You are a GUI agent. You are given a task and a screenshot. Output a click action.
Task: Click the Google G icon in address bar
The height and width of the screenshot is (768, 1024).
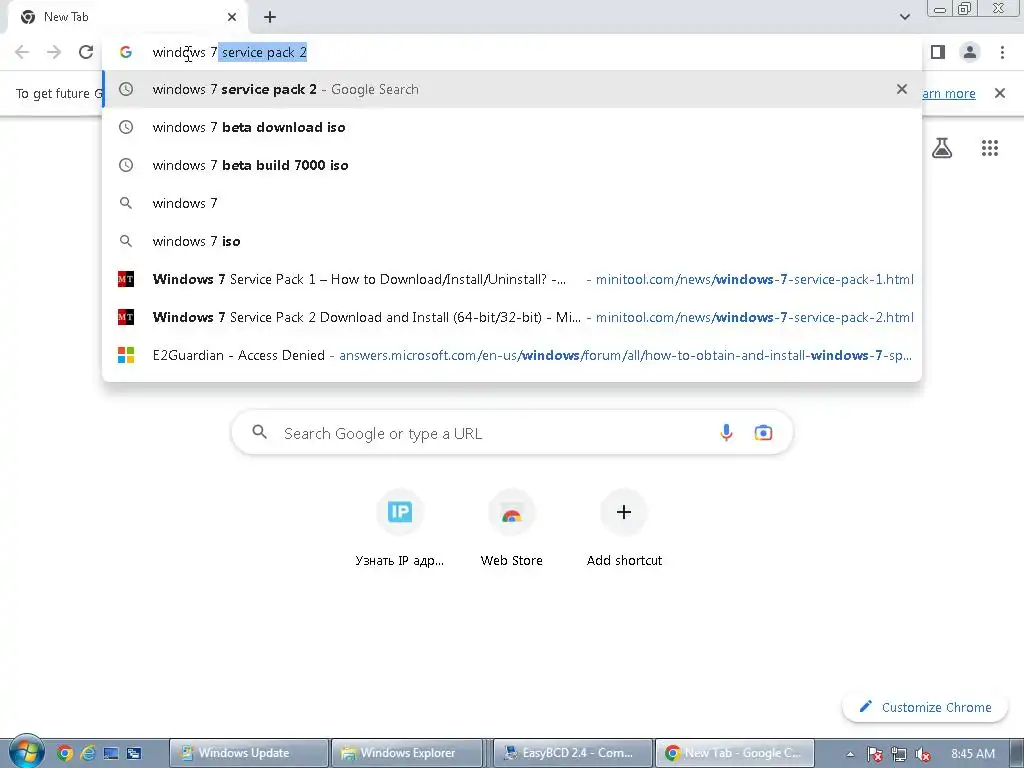coord(126,52)
